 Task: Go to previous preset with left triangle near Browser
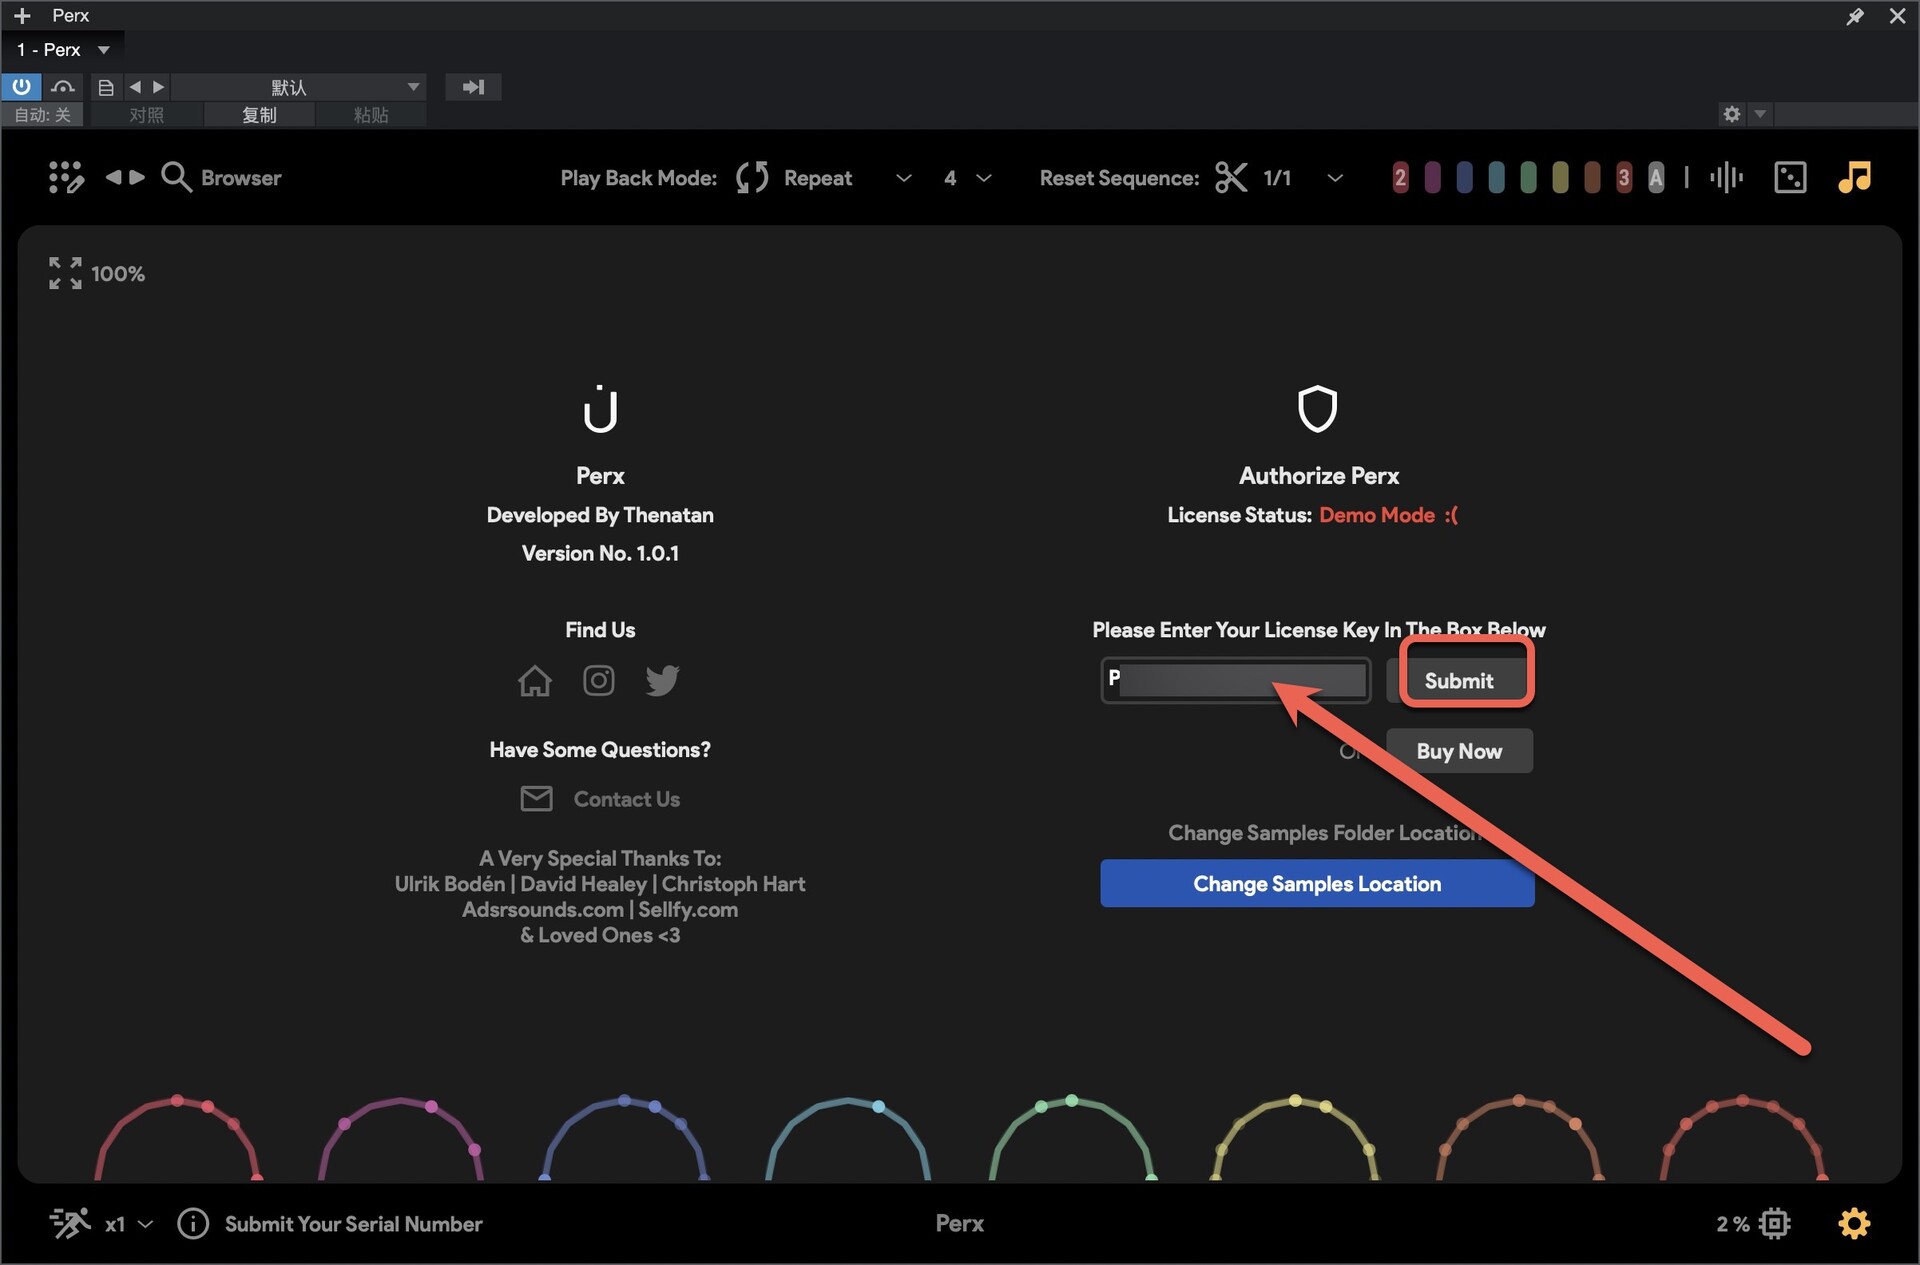pyautogui.click(x=113, y=177)
